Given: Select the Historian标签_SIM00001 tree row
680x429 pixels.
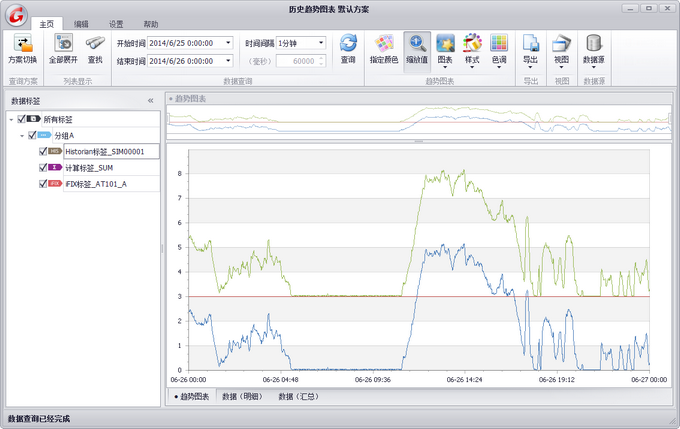Looking at the screenshot, I should coord(111,151).
